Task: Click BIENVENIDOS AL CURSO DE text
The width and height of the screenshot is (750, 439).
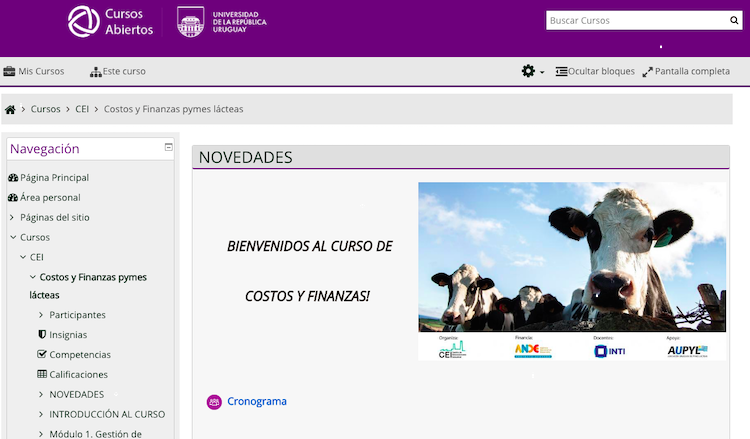Action: [x=309, y=246]
